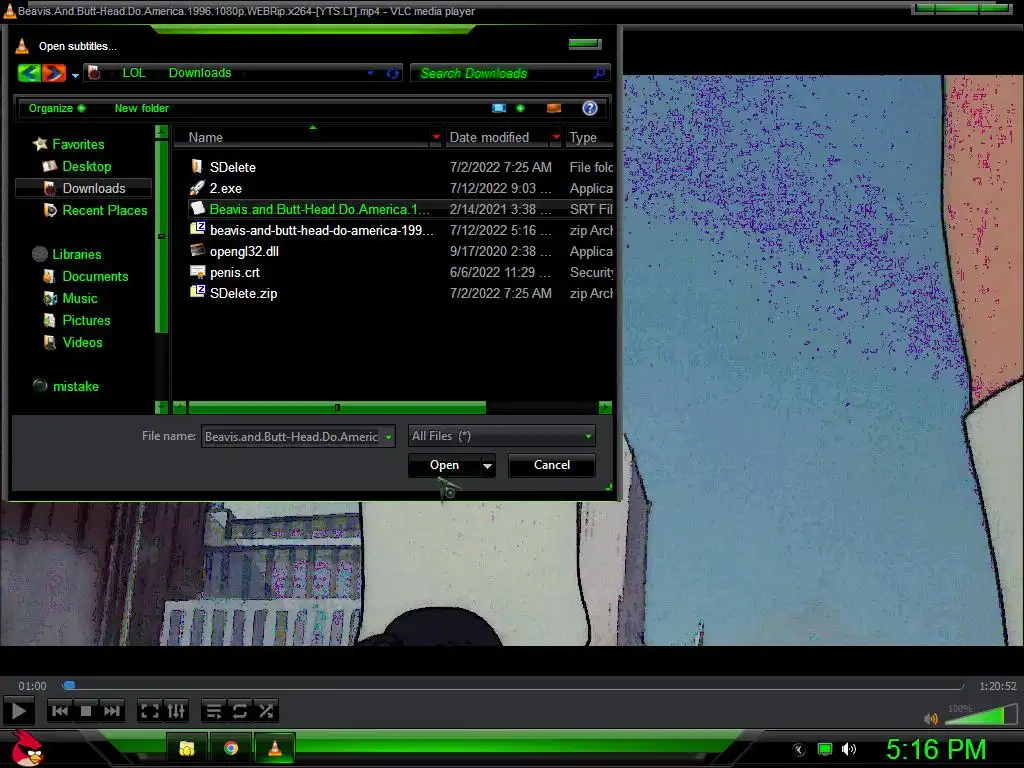Click the Open button
This screenshot has width=1024, height=768.
444,465
